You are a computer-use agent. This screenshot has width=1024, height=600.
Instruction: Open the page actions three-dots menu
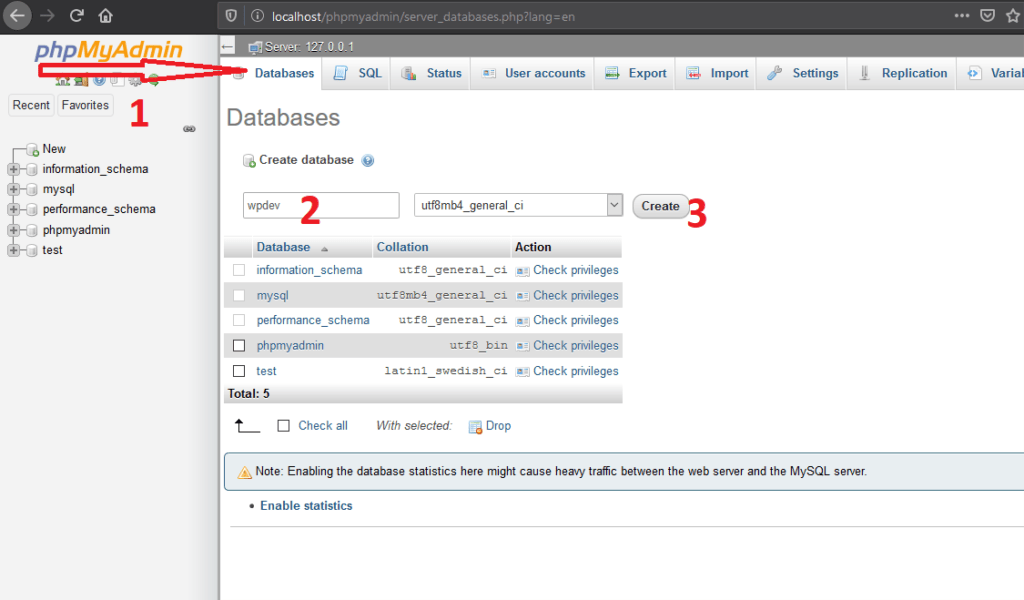pyautogui.click(x=961, y=16)
